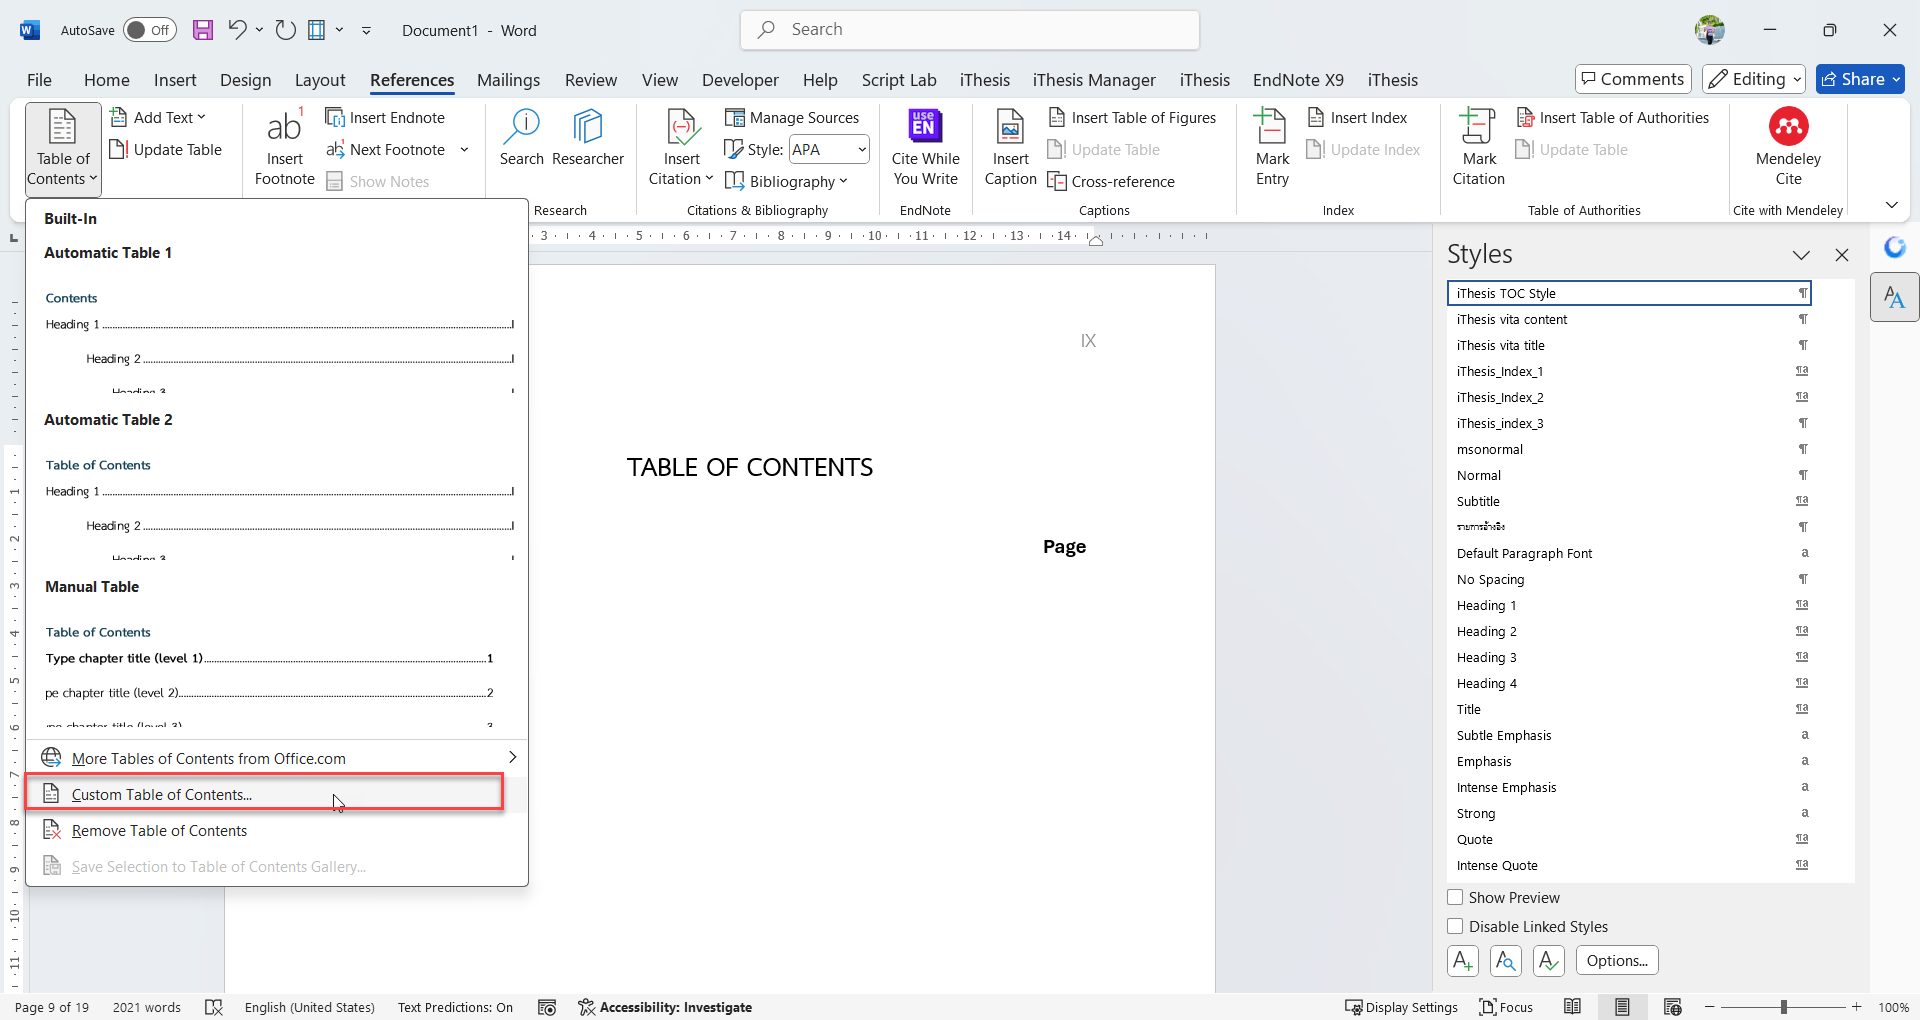
Task: Click the Options button in Styles pane
Action: pos(1617,961)
